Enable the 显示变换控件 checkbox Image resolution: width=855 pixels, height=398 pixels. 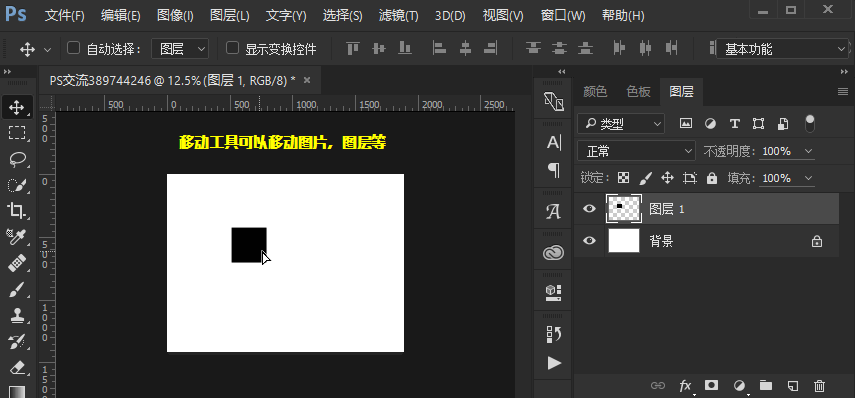[232, 48]
